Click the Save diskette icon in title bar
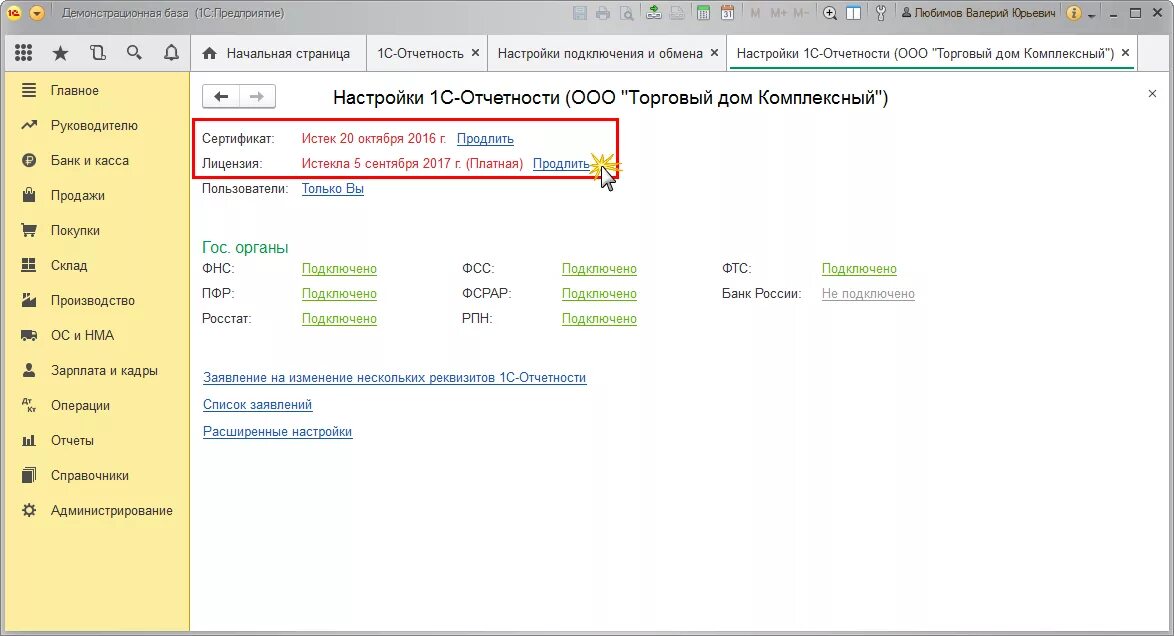The height and width of the screenshot is (636, 1174). point(580,13)
